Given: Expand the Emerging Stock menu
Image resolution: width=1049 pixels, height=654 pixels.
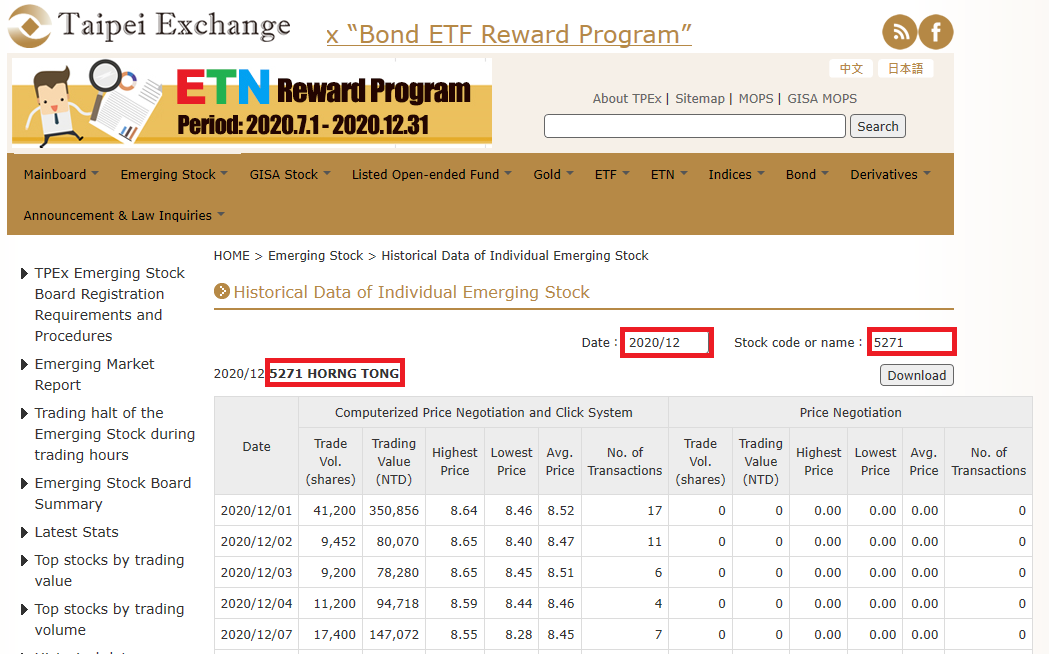Looking at the screenshot, I should point(174,174).
